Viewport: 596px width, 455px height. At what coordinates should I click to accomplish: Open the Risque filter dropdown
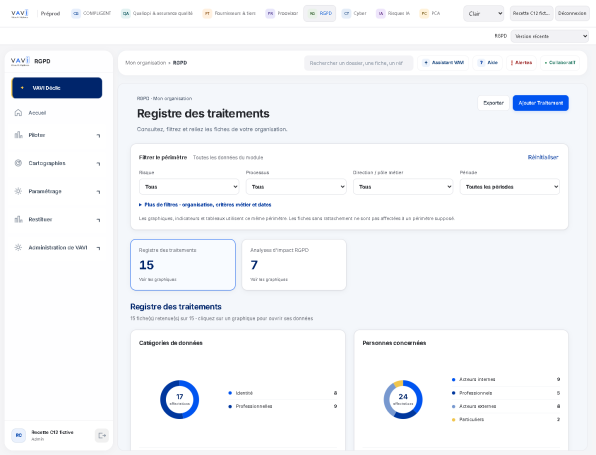[x=189, y=187]
